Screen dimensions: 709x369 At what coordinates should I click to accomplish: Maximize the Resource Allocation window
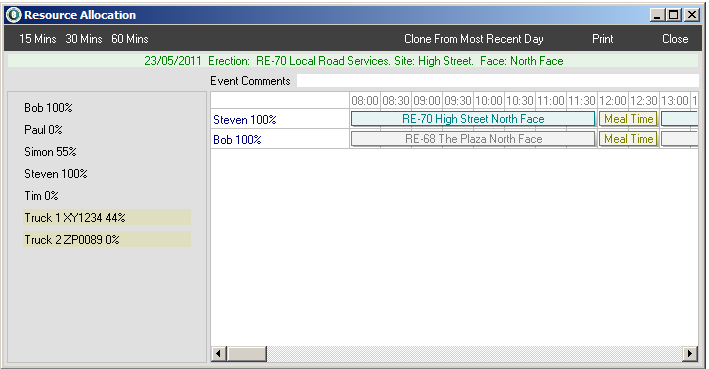point(673,15)
